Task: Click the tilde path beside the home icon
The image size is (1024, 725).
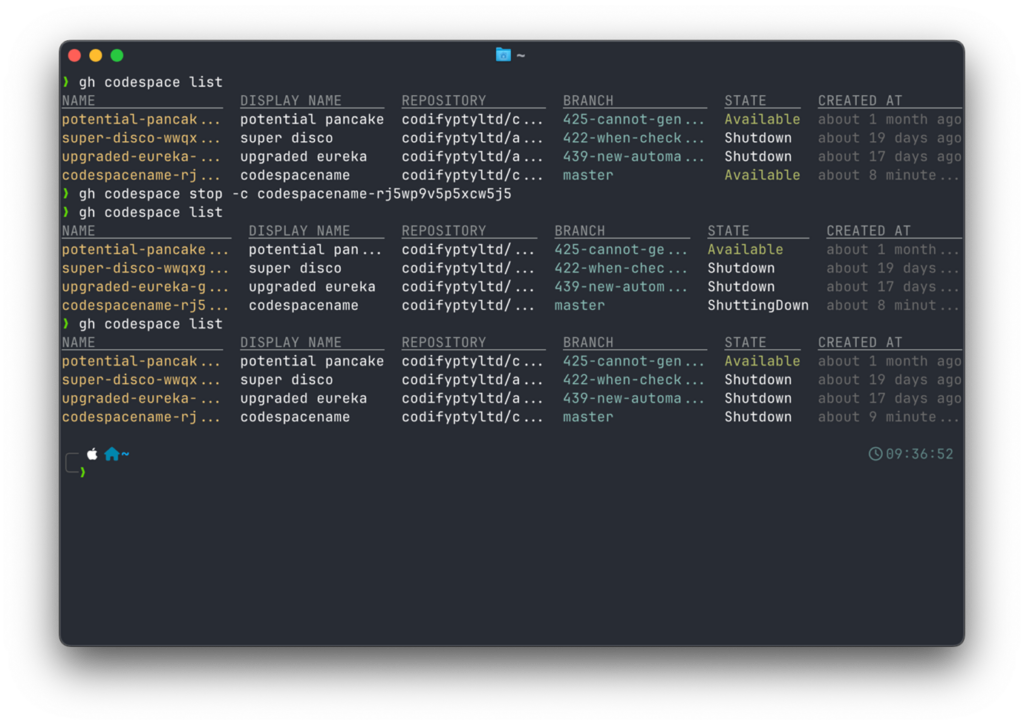Action: click(x=125, y=454)
